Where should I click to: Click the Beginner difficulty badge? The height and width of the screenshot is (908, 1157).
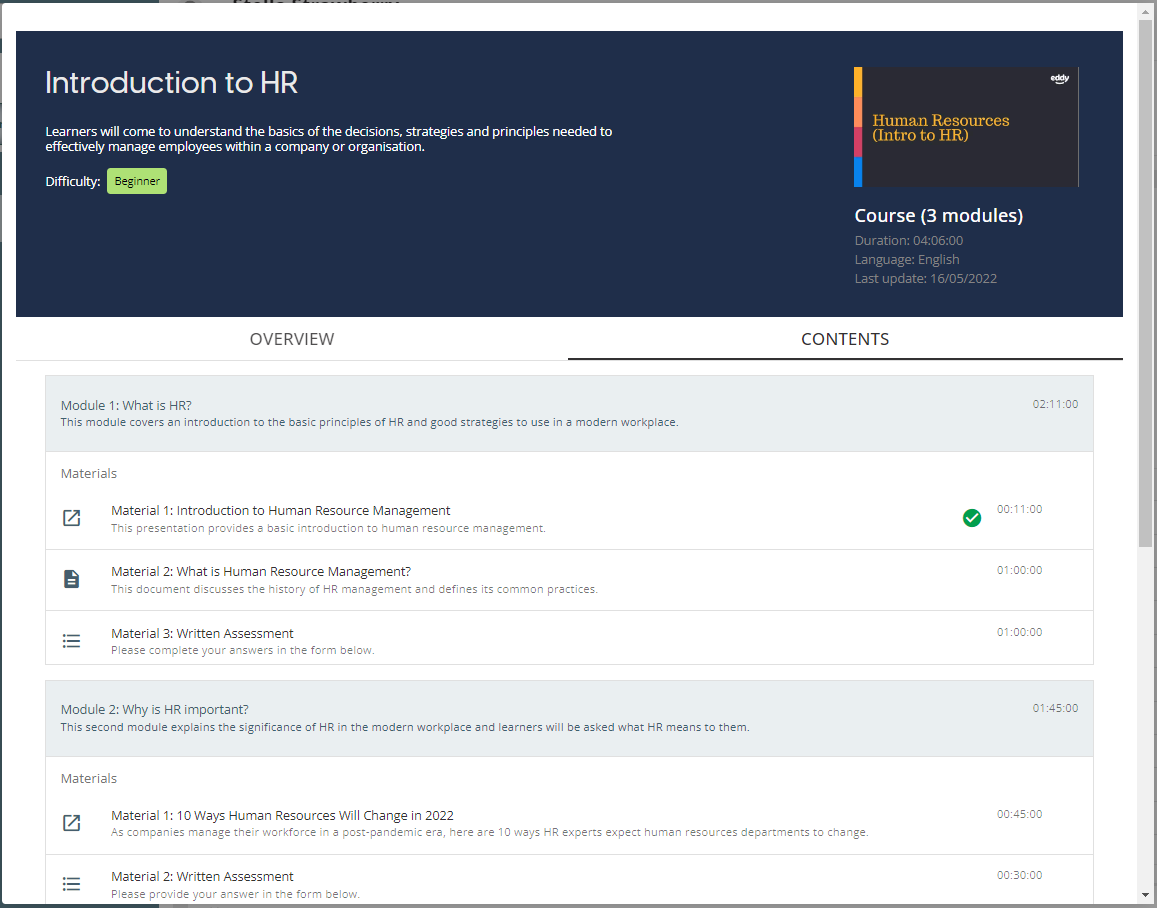[137, 181]
